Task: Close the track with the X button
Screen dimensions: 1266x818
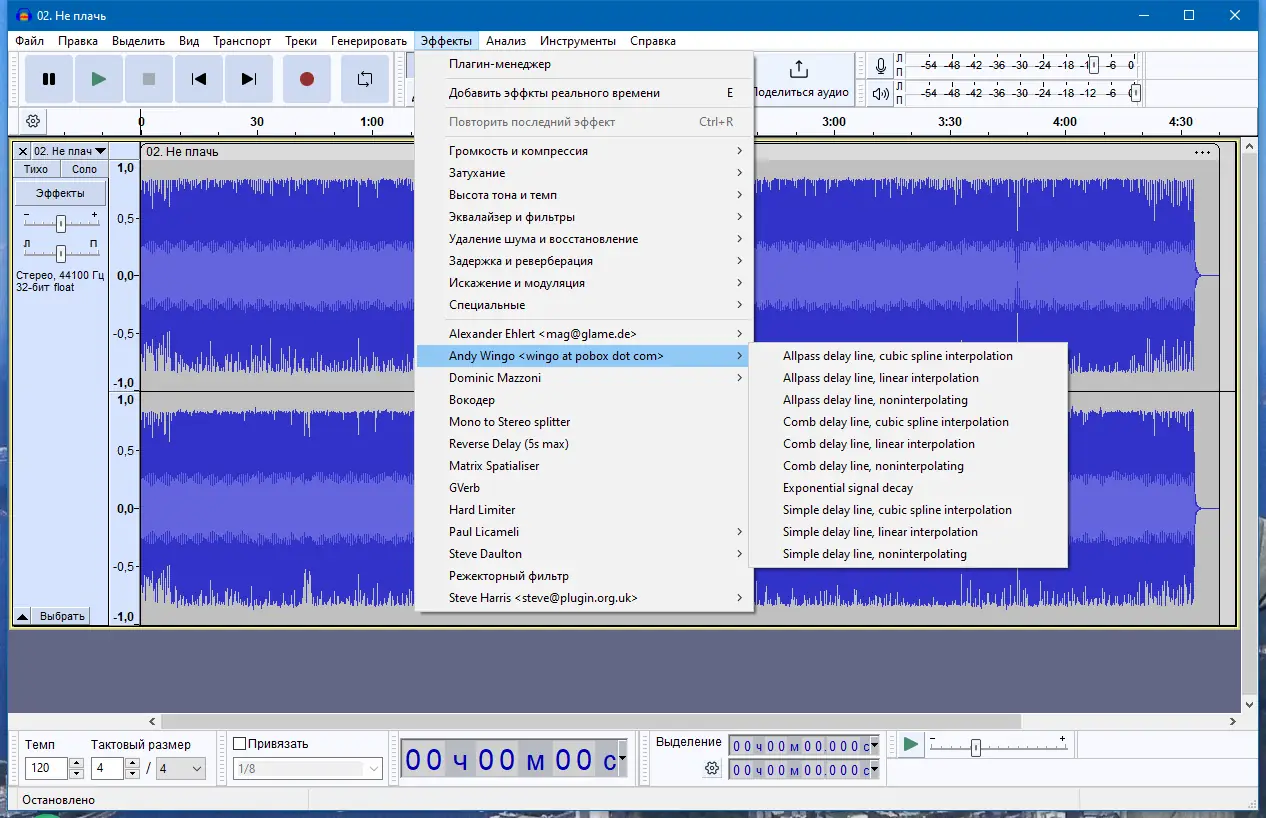Action: (23, 151)
